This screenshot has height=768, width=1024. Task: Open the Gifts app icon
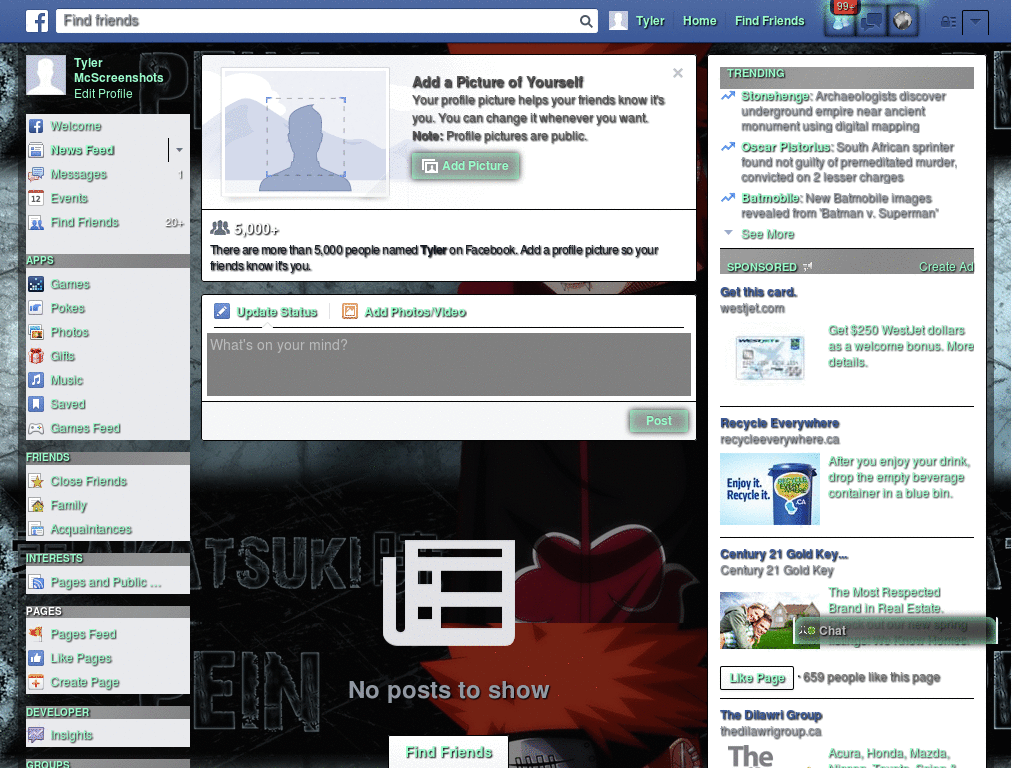tap(36, 356)
